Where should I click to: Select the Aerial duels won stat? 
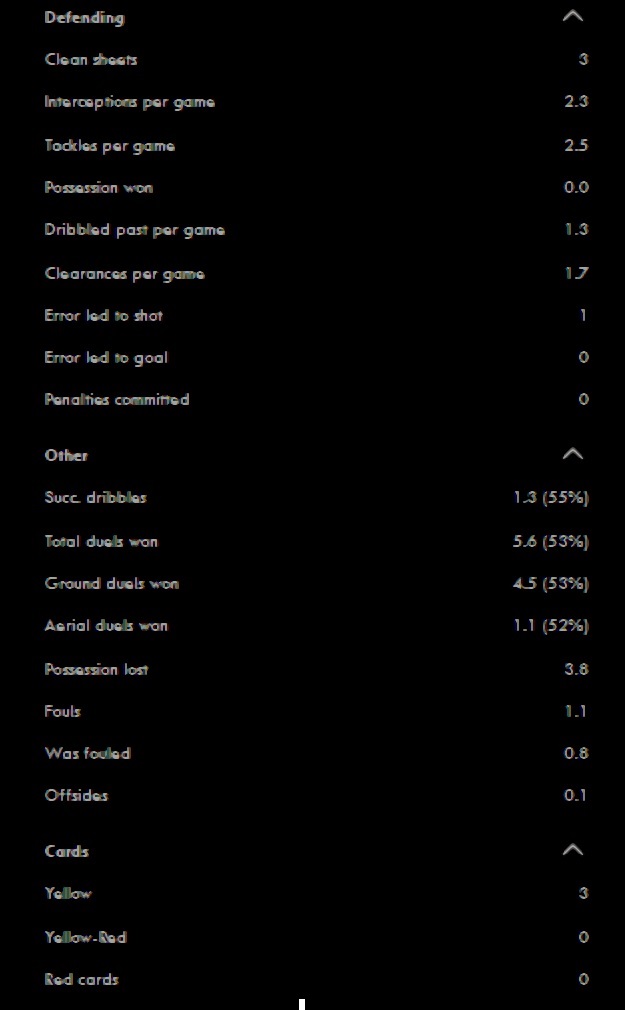point(316,625)
